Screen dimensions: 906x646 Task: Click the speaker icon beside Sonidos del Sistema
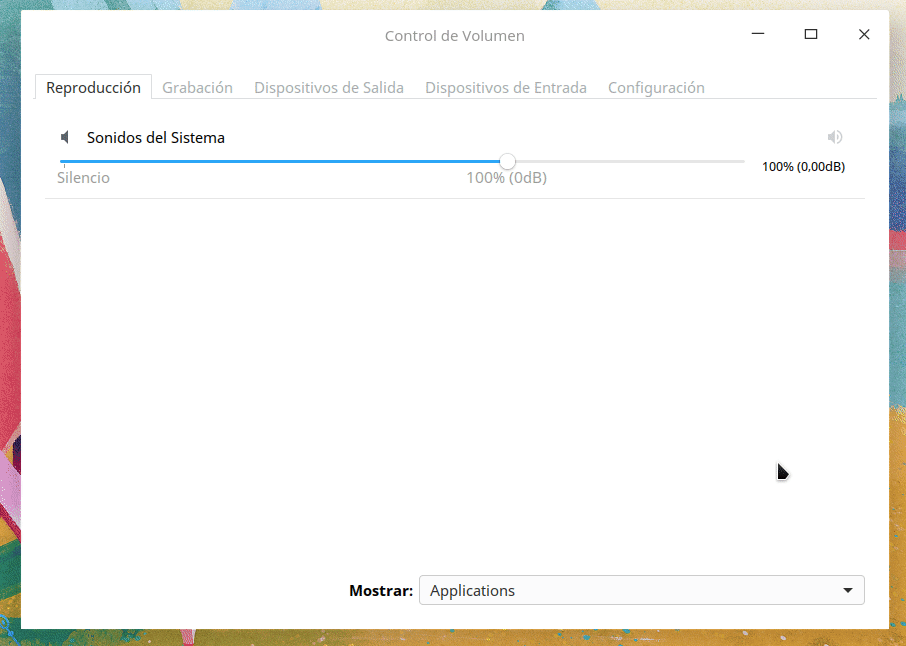[65, 137]
